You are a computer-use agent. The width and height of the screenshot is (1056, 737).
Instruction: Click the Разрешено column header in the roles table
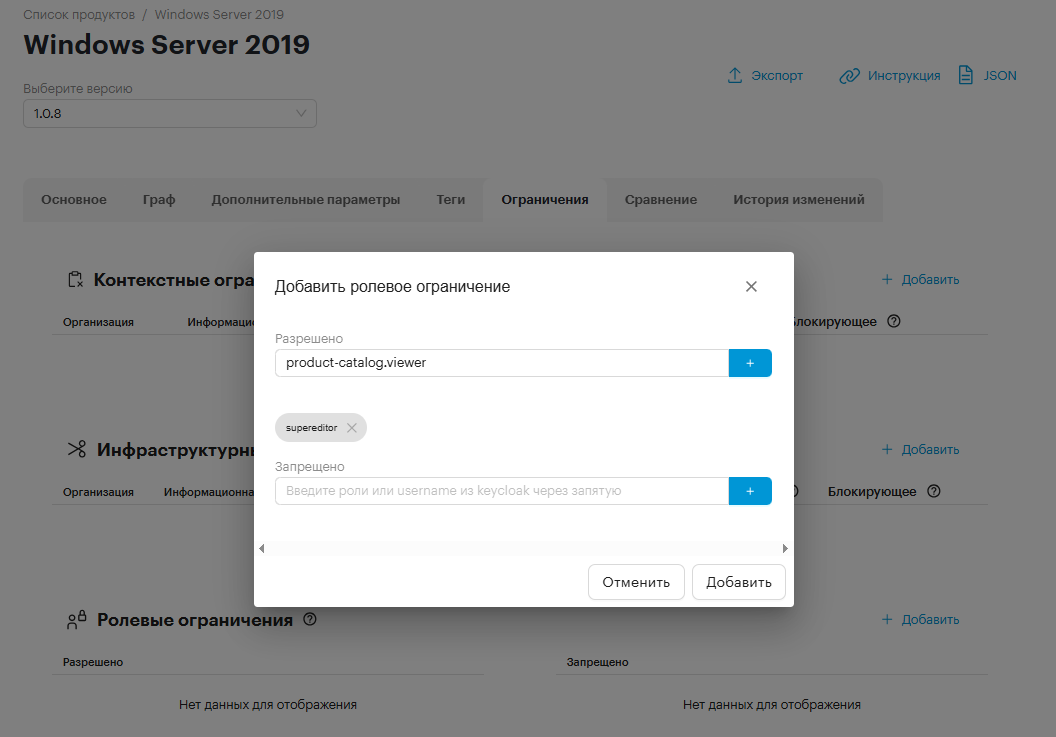point(93,662)
